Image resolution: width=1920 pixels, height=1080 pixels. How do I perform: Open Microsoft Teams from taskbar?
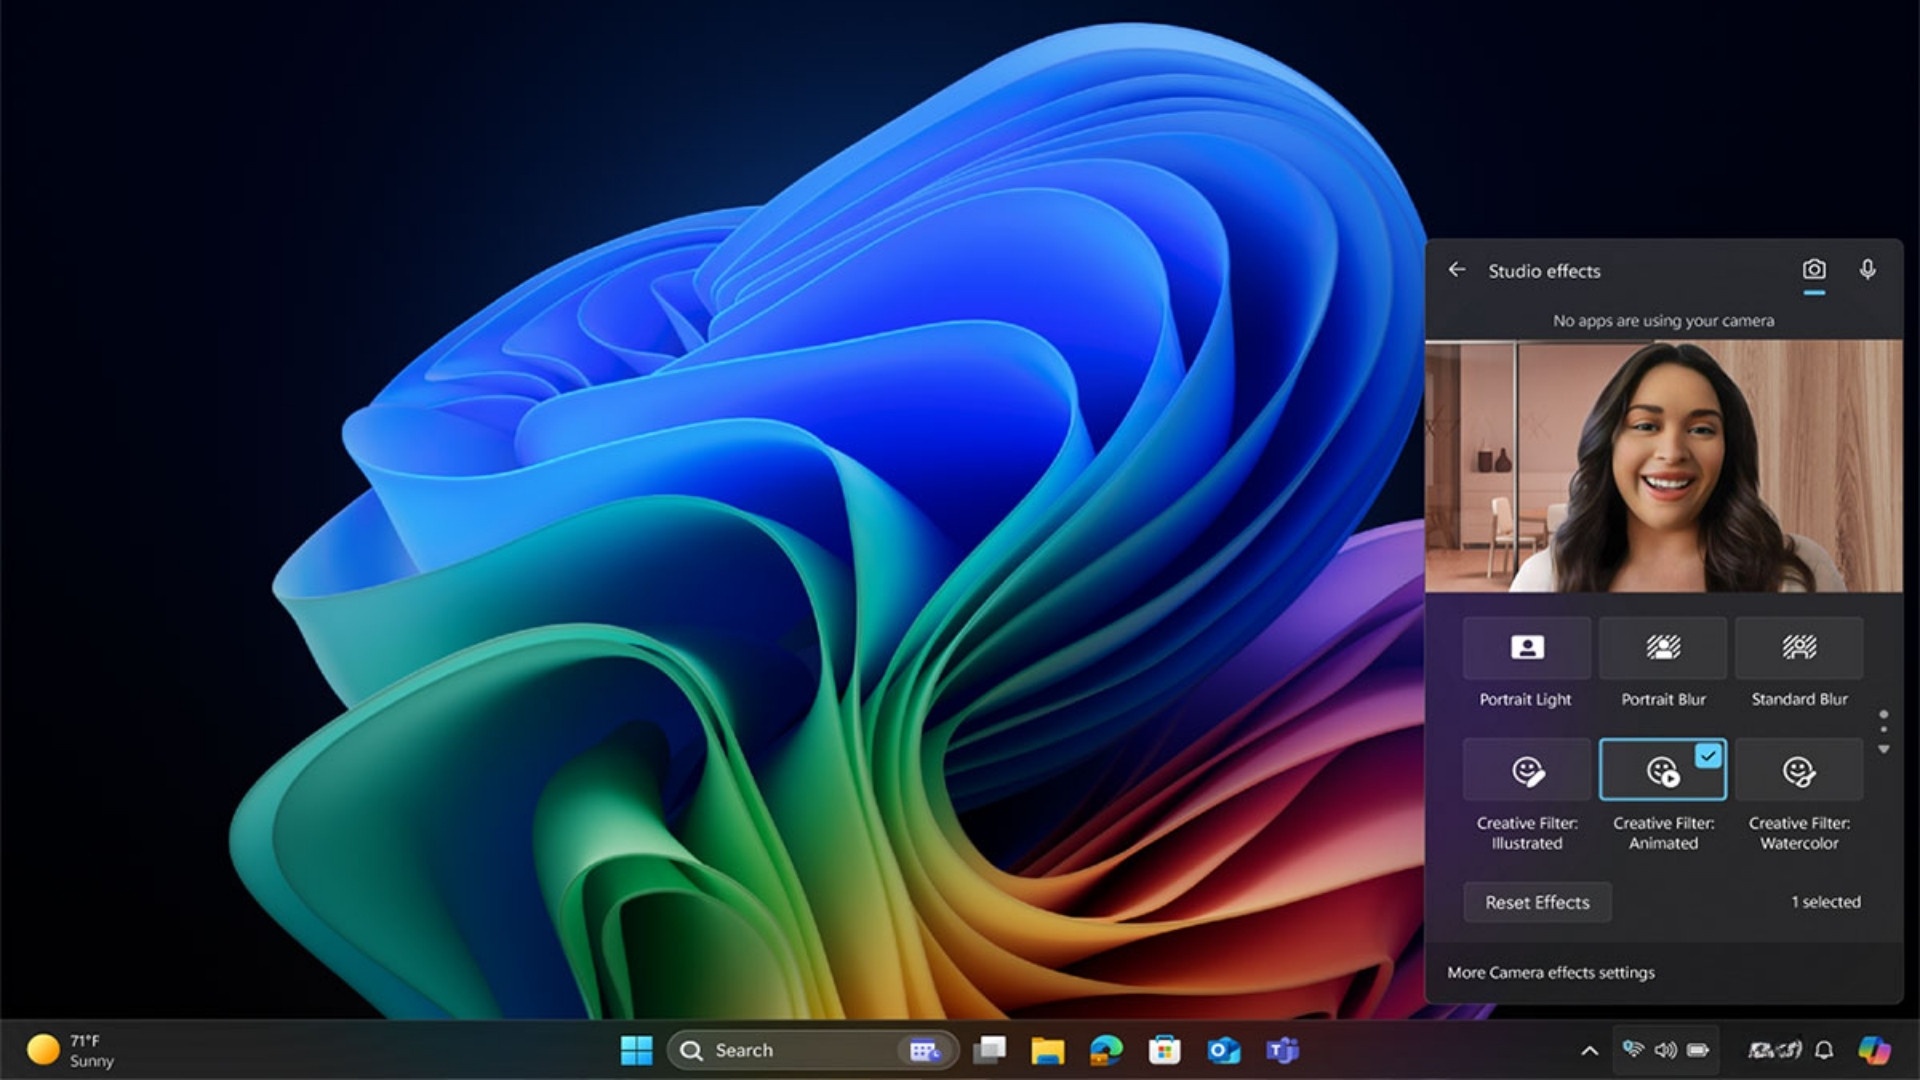click(x=1282, y=1050)
